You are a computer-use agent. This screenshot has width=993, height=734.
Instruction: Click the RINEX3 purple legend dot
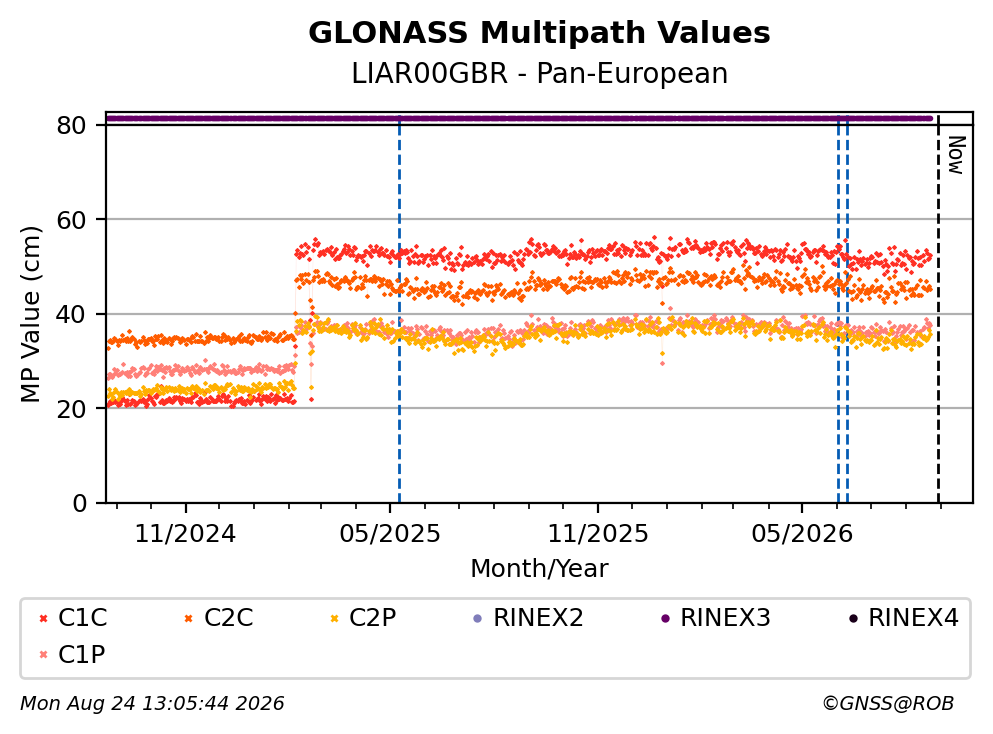[x=665, y=619]
